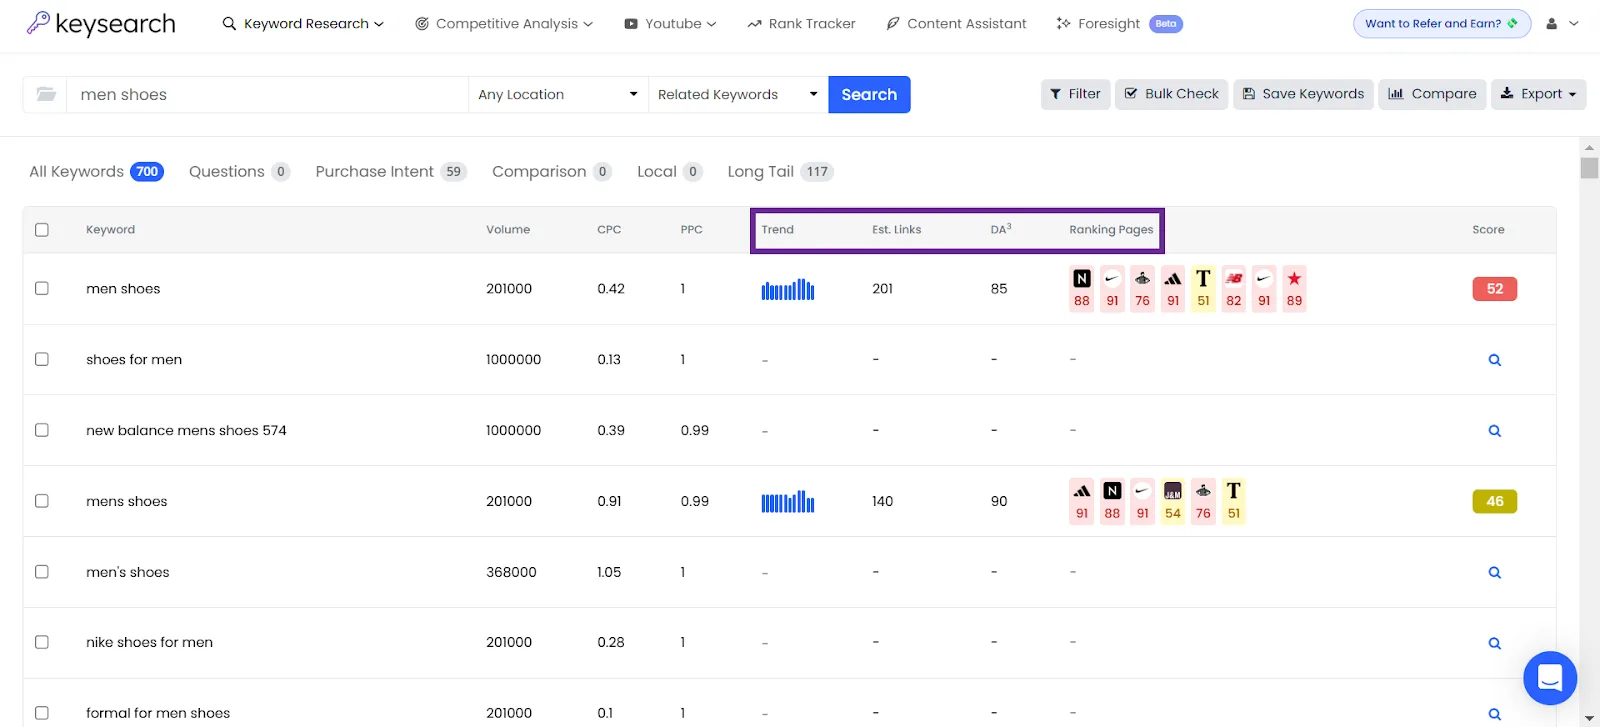Check the "men's shoes" row checkbox
1600x727 pixels.
click(42, 572)
